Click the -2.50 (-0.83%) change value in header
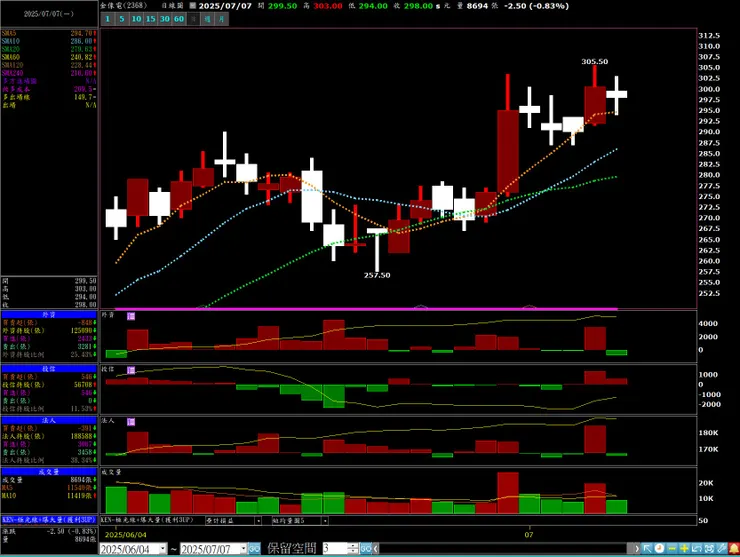 (536, 6)
